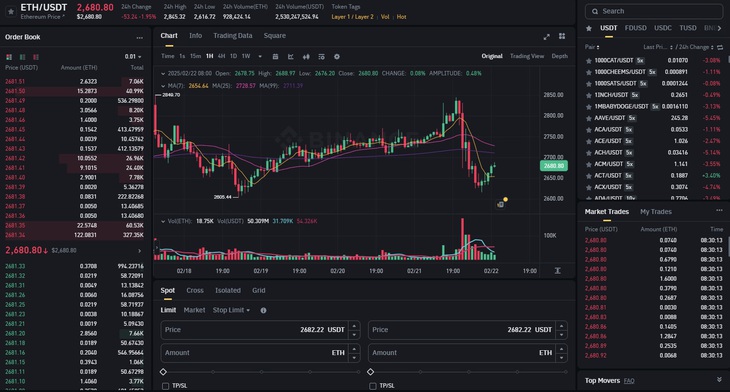
Task: Expand the chart to fullscreen
Action: tap(547, 36)
